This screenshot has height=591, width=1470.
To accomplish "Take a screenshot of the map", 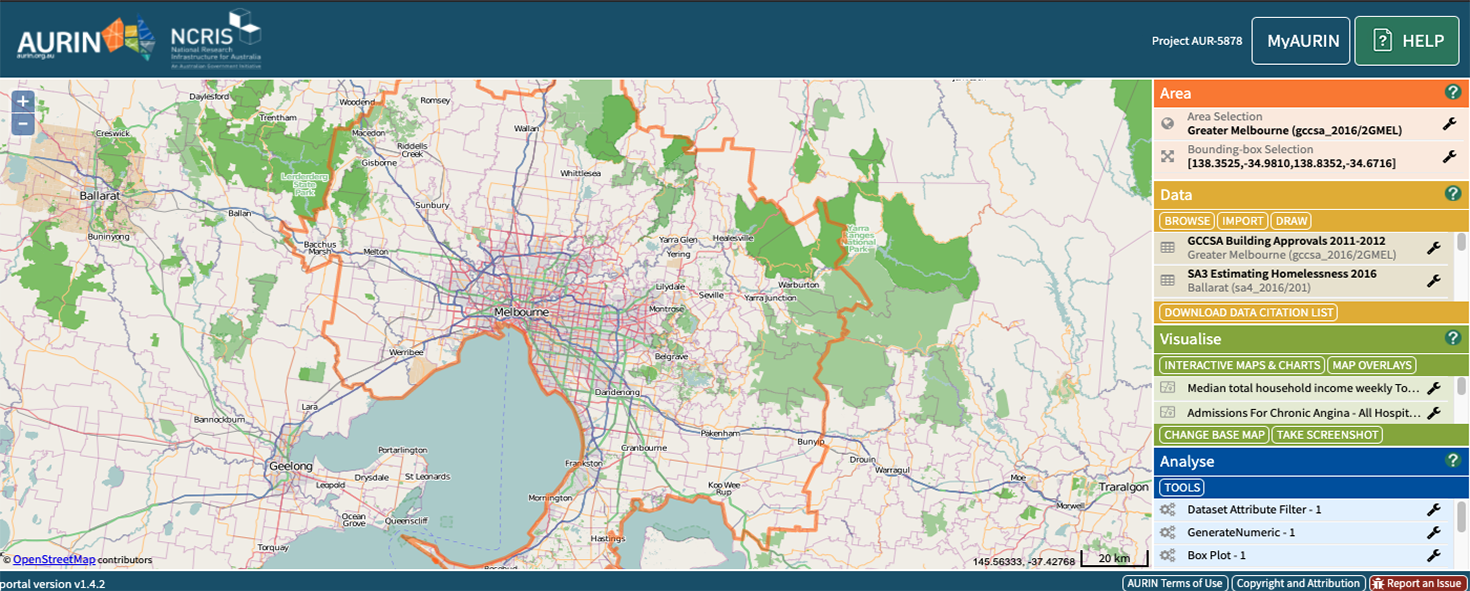I will point(1328,435).
